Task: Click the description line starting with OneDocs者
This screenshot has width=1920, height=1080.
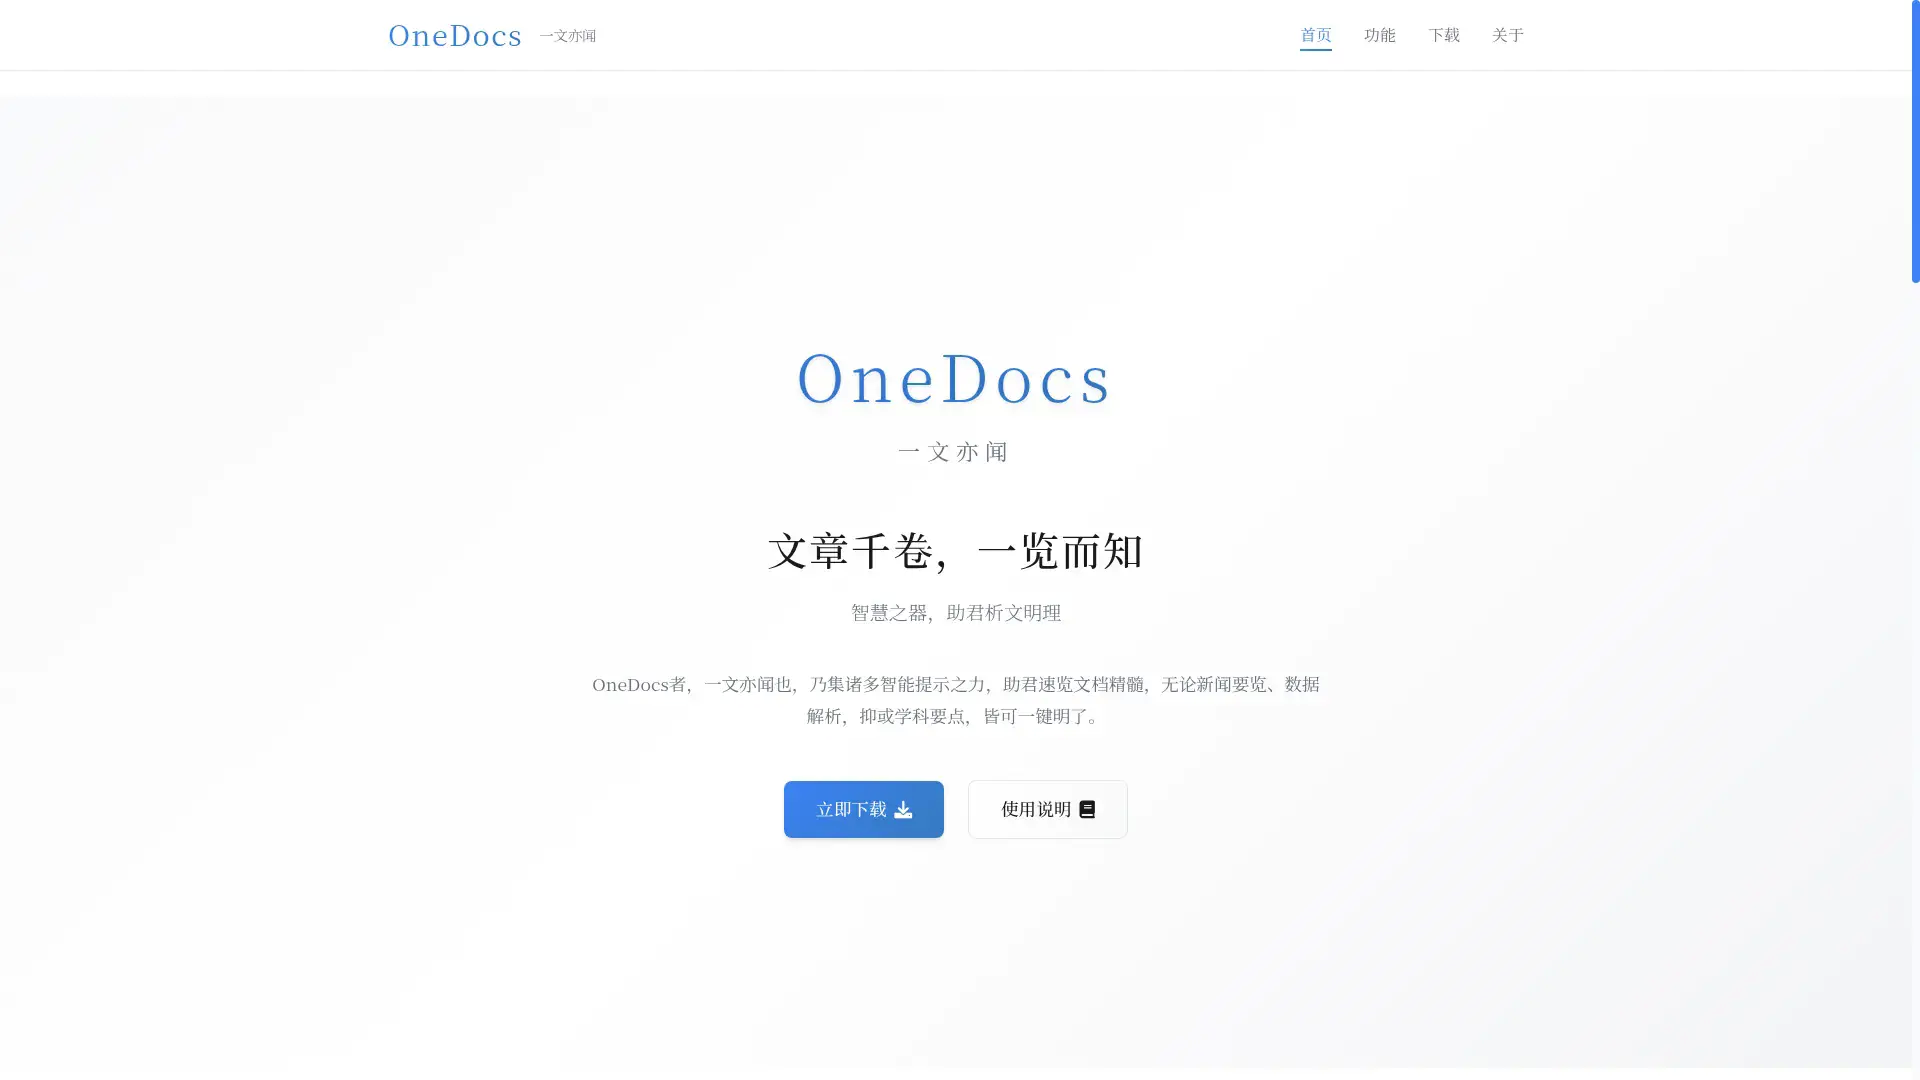Action: point(954,685)
